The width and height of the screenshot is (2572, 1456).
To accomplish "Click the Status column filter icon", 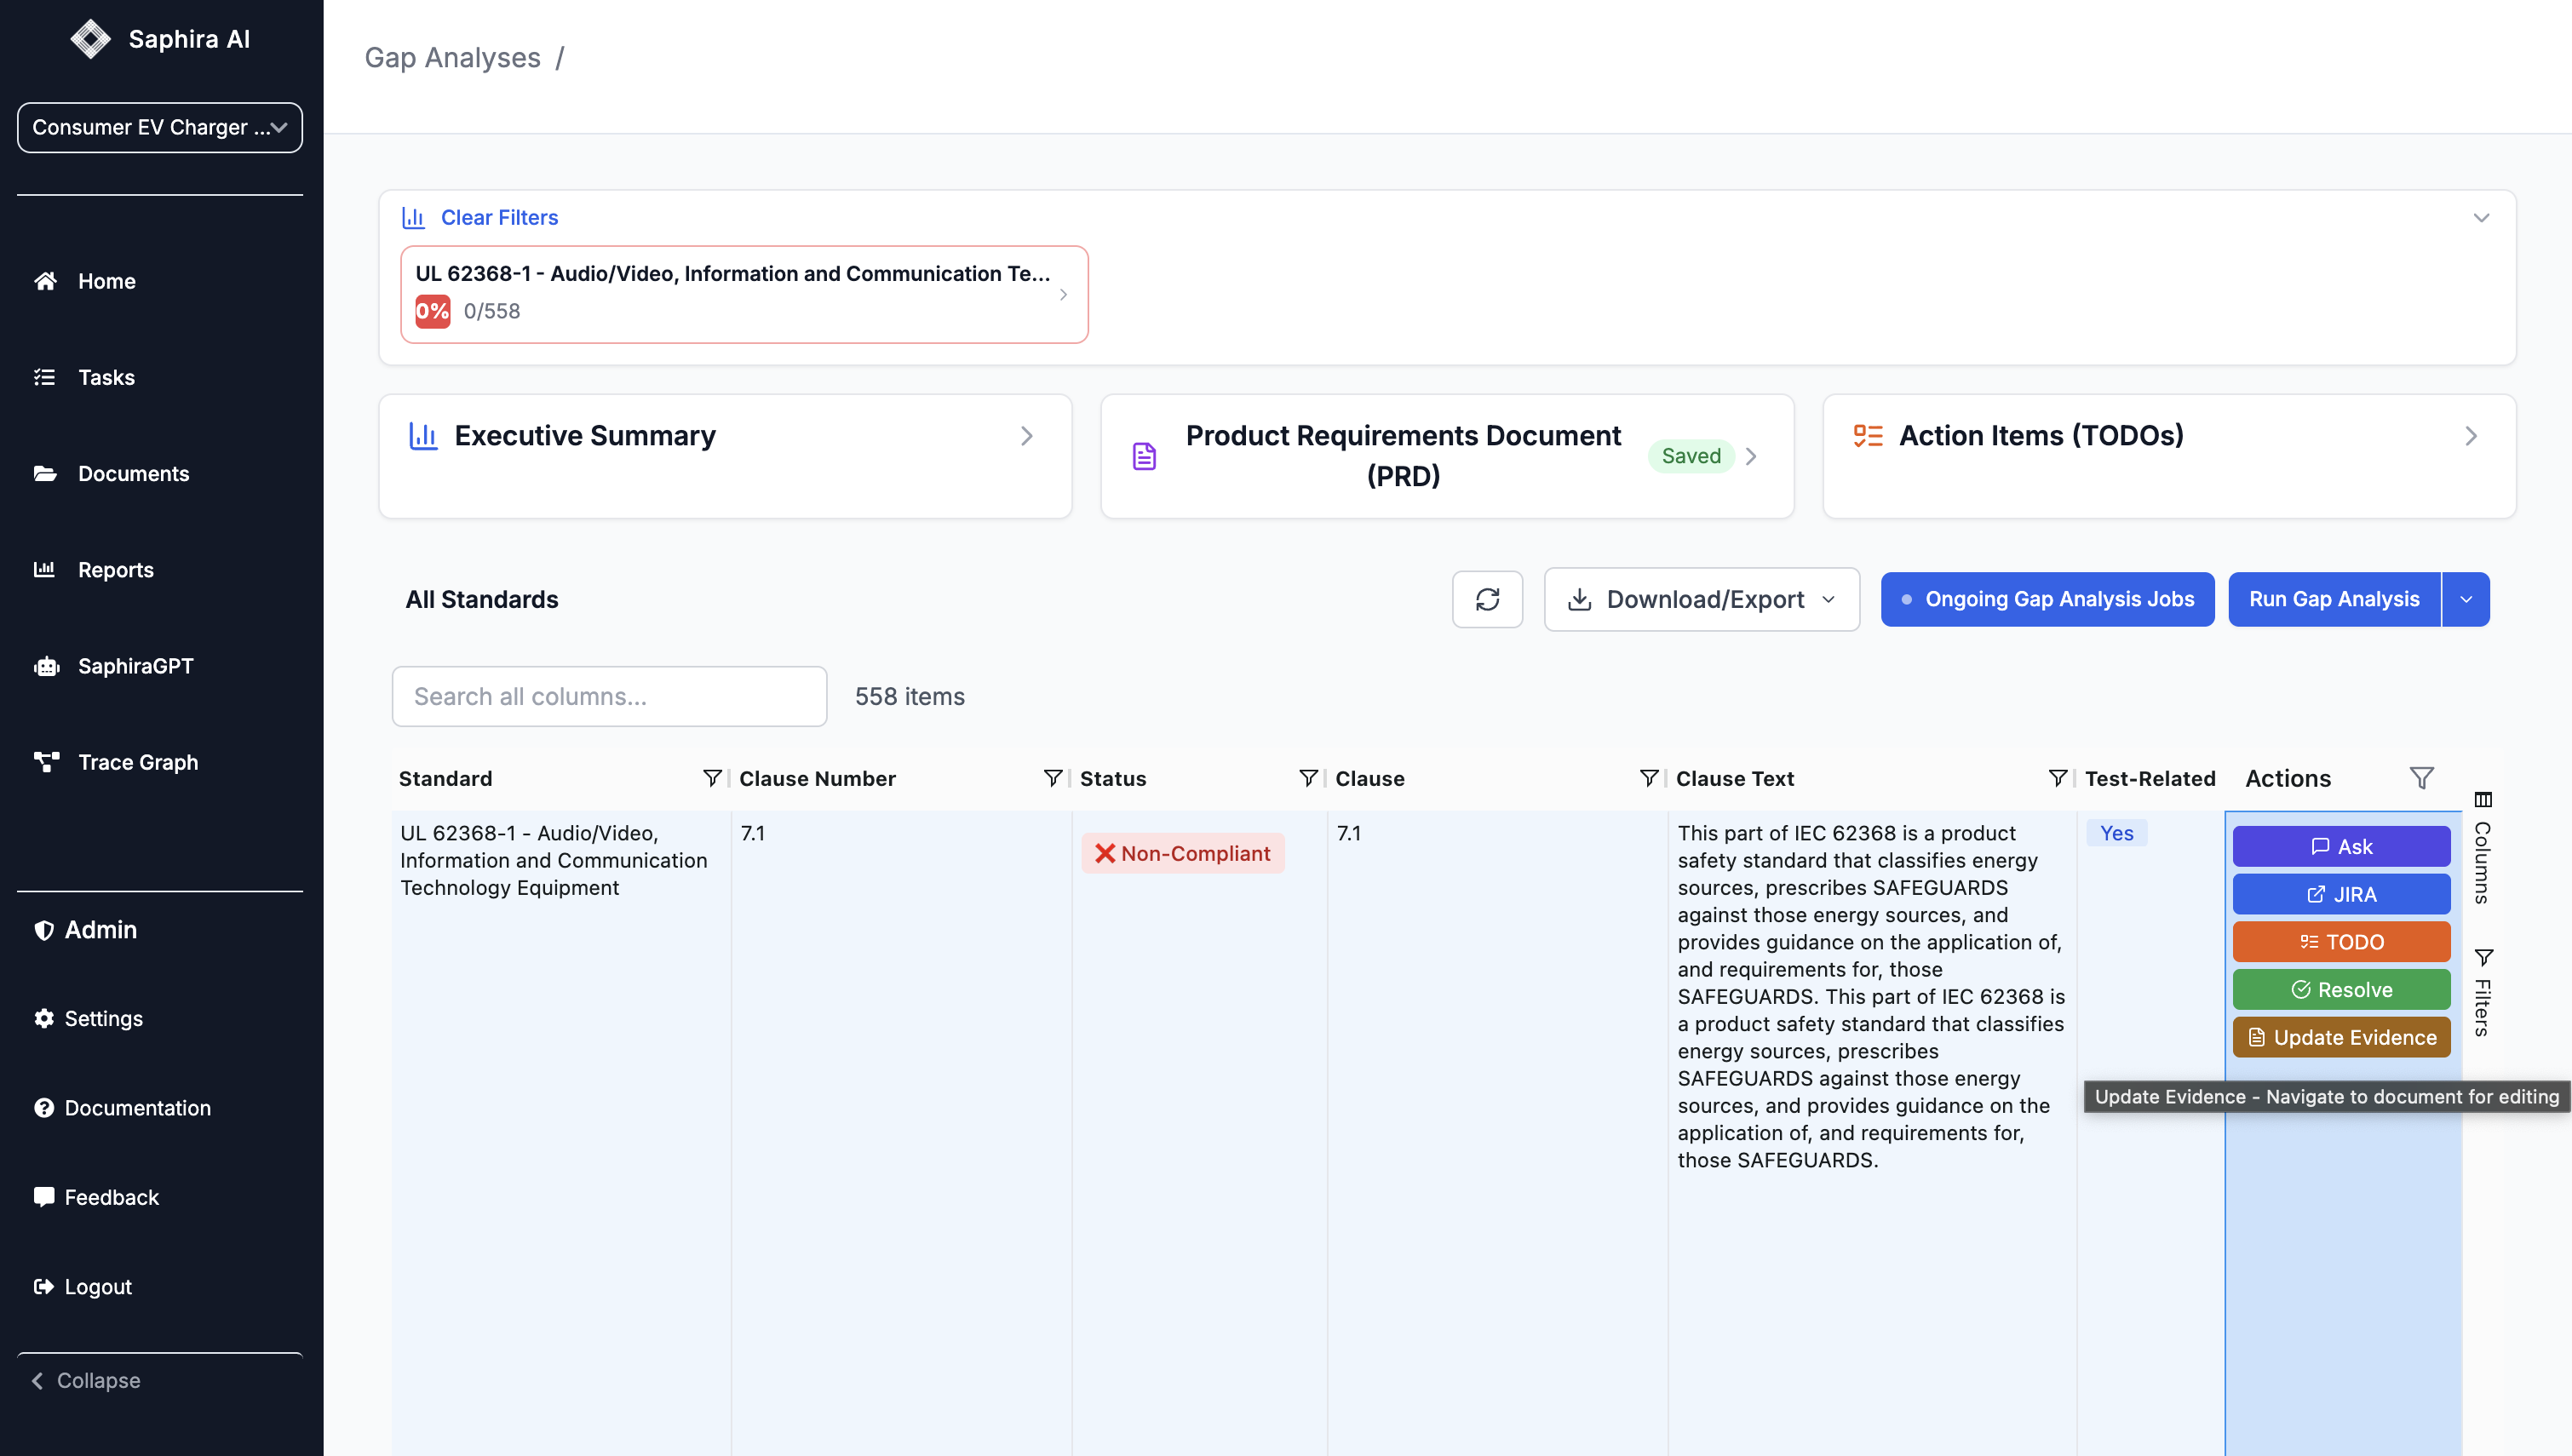I will [x=1307, y=778].
